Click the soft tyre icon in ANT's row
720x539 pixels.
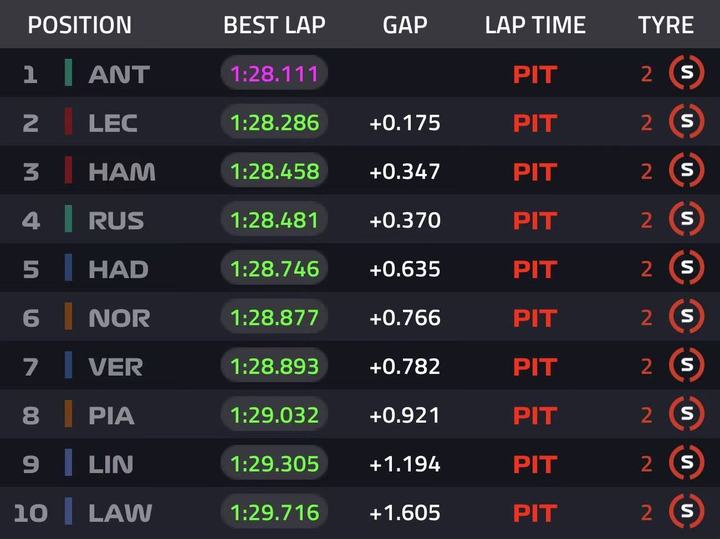point(686,73)
